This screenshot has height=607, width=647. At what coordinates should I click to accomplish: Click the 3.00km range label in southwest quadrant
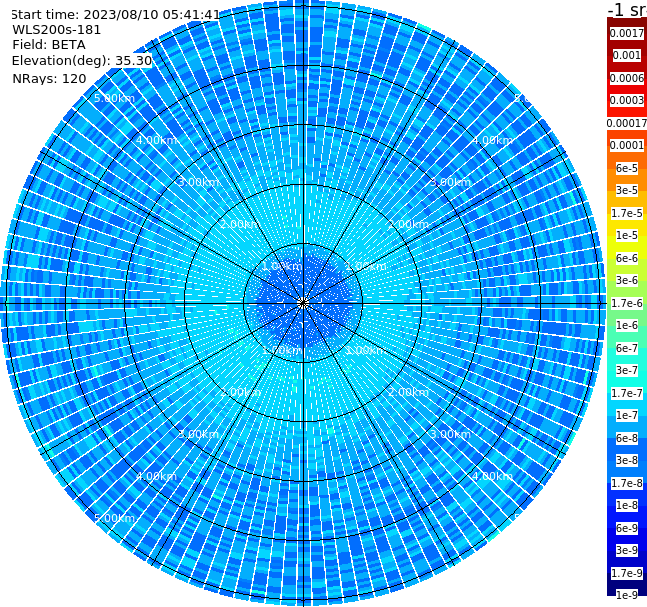[x=198, y=434]
